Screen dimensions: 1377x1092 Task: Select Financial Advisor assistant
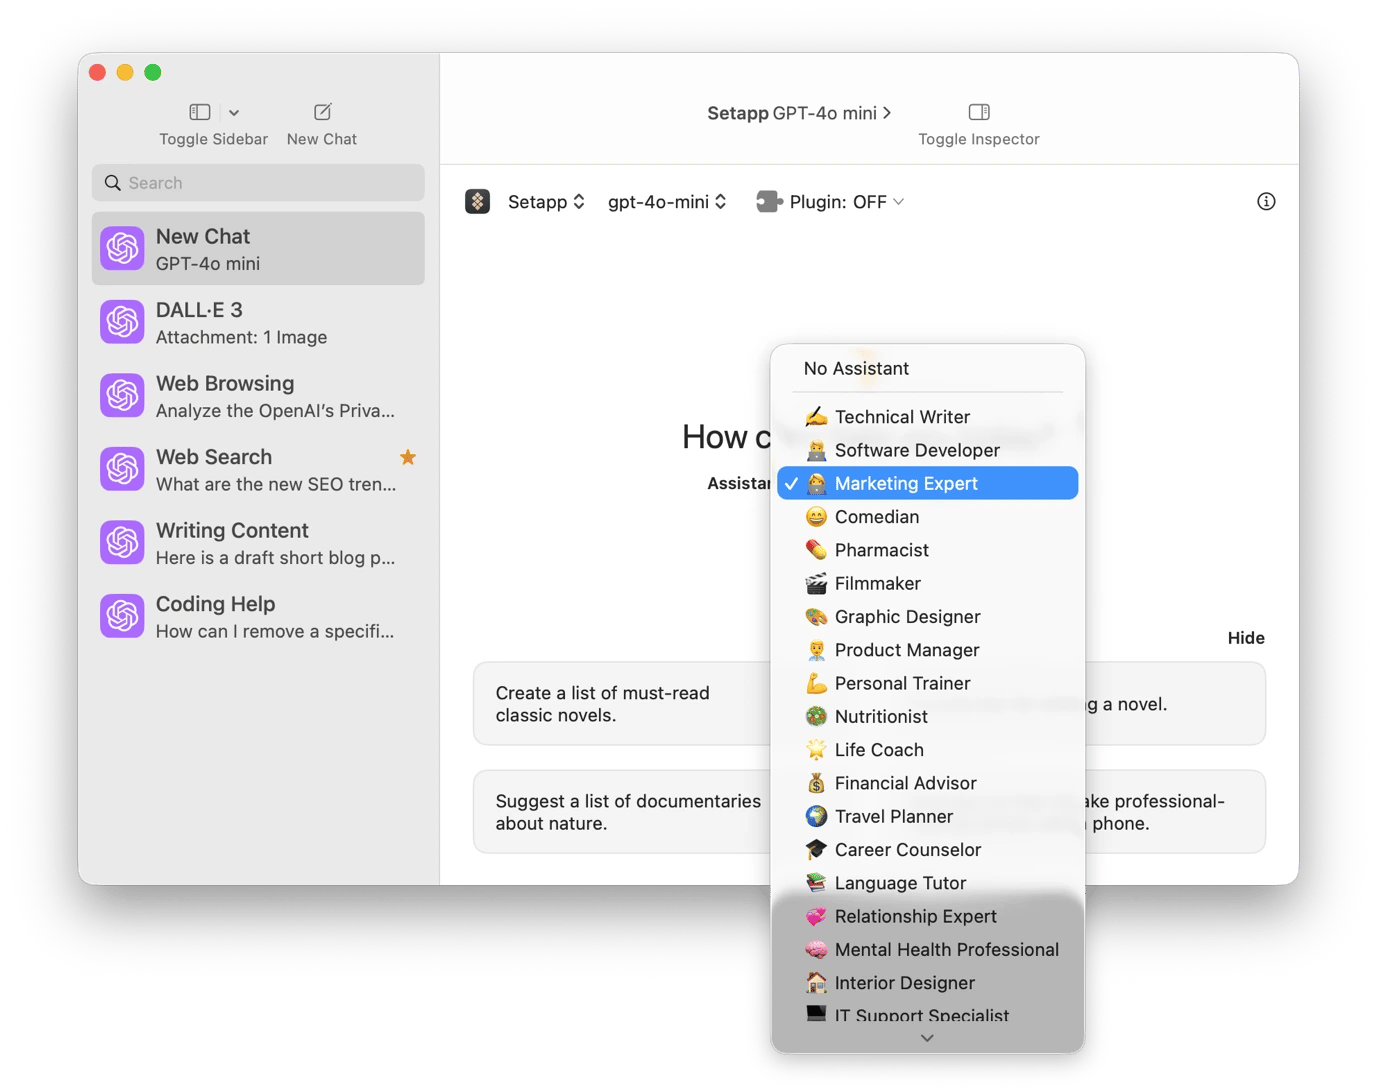[x=927, y=783]
